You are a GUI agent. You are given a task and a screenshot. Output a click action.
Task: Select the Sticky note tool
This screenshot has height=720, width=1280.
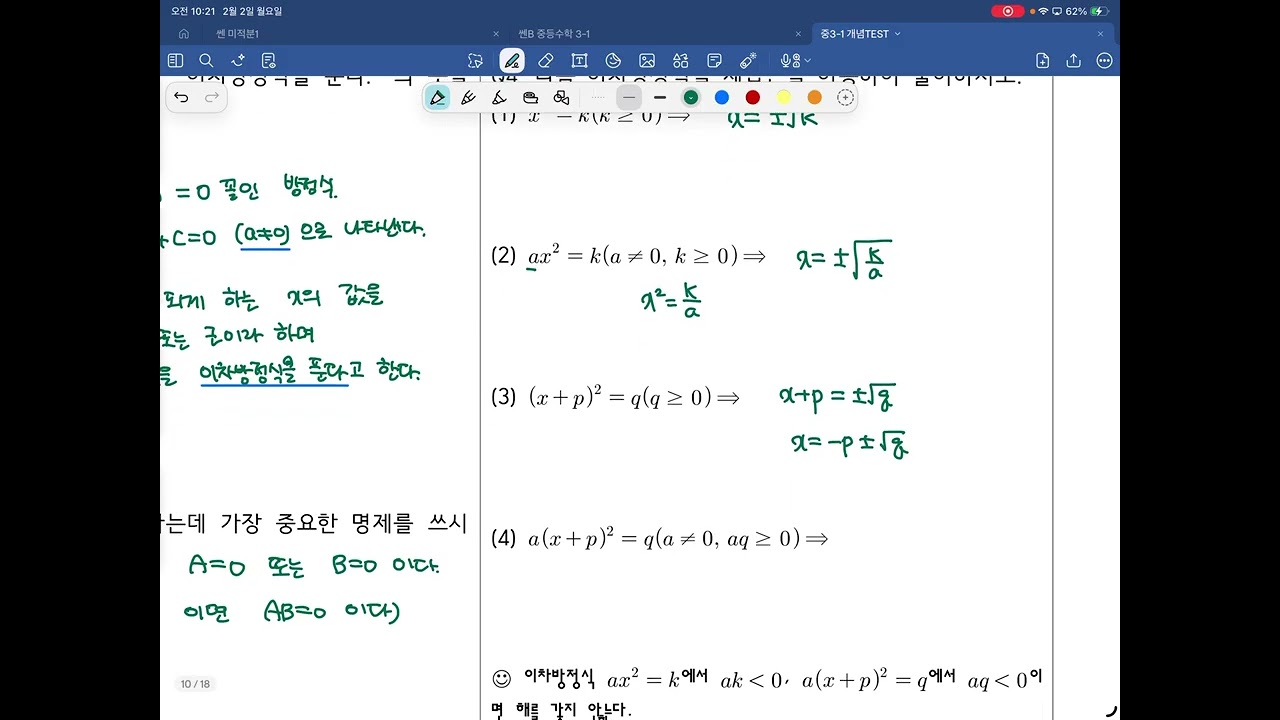pyautogui.click(x=714, y=61)
